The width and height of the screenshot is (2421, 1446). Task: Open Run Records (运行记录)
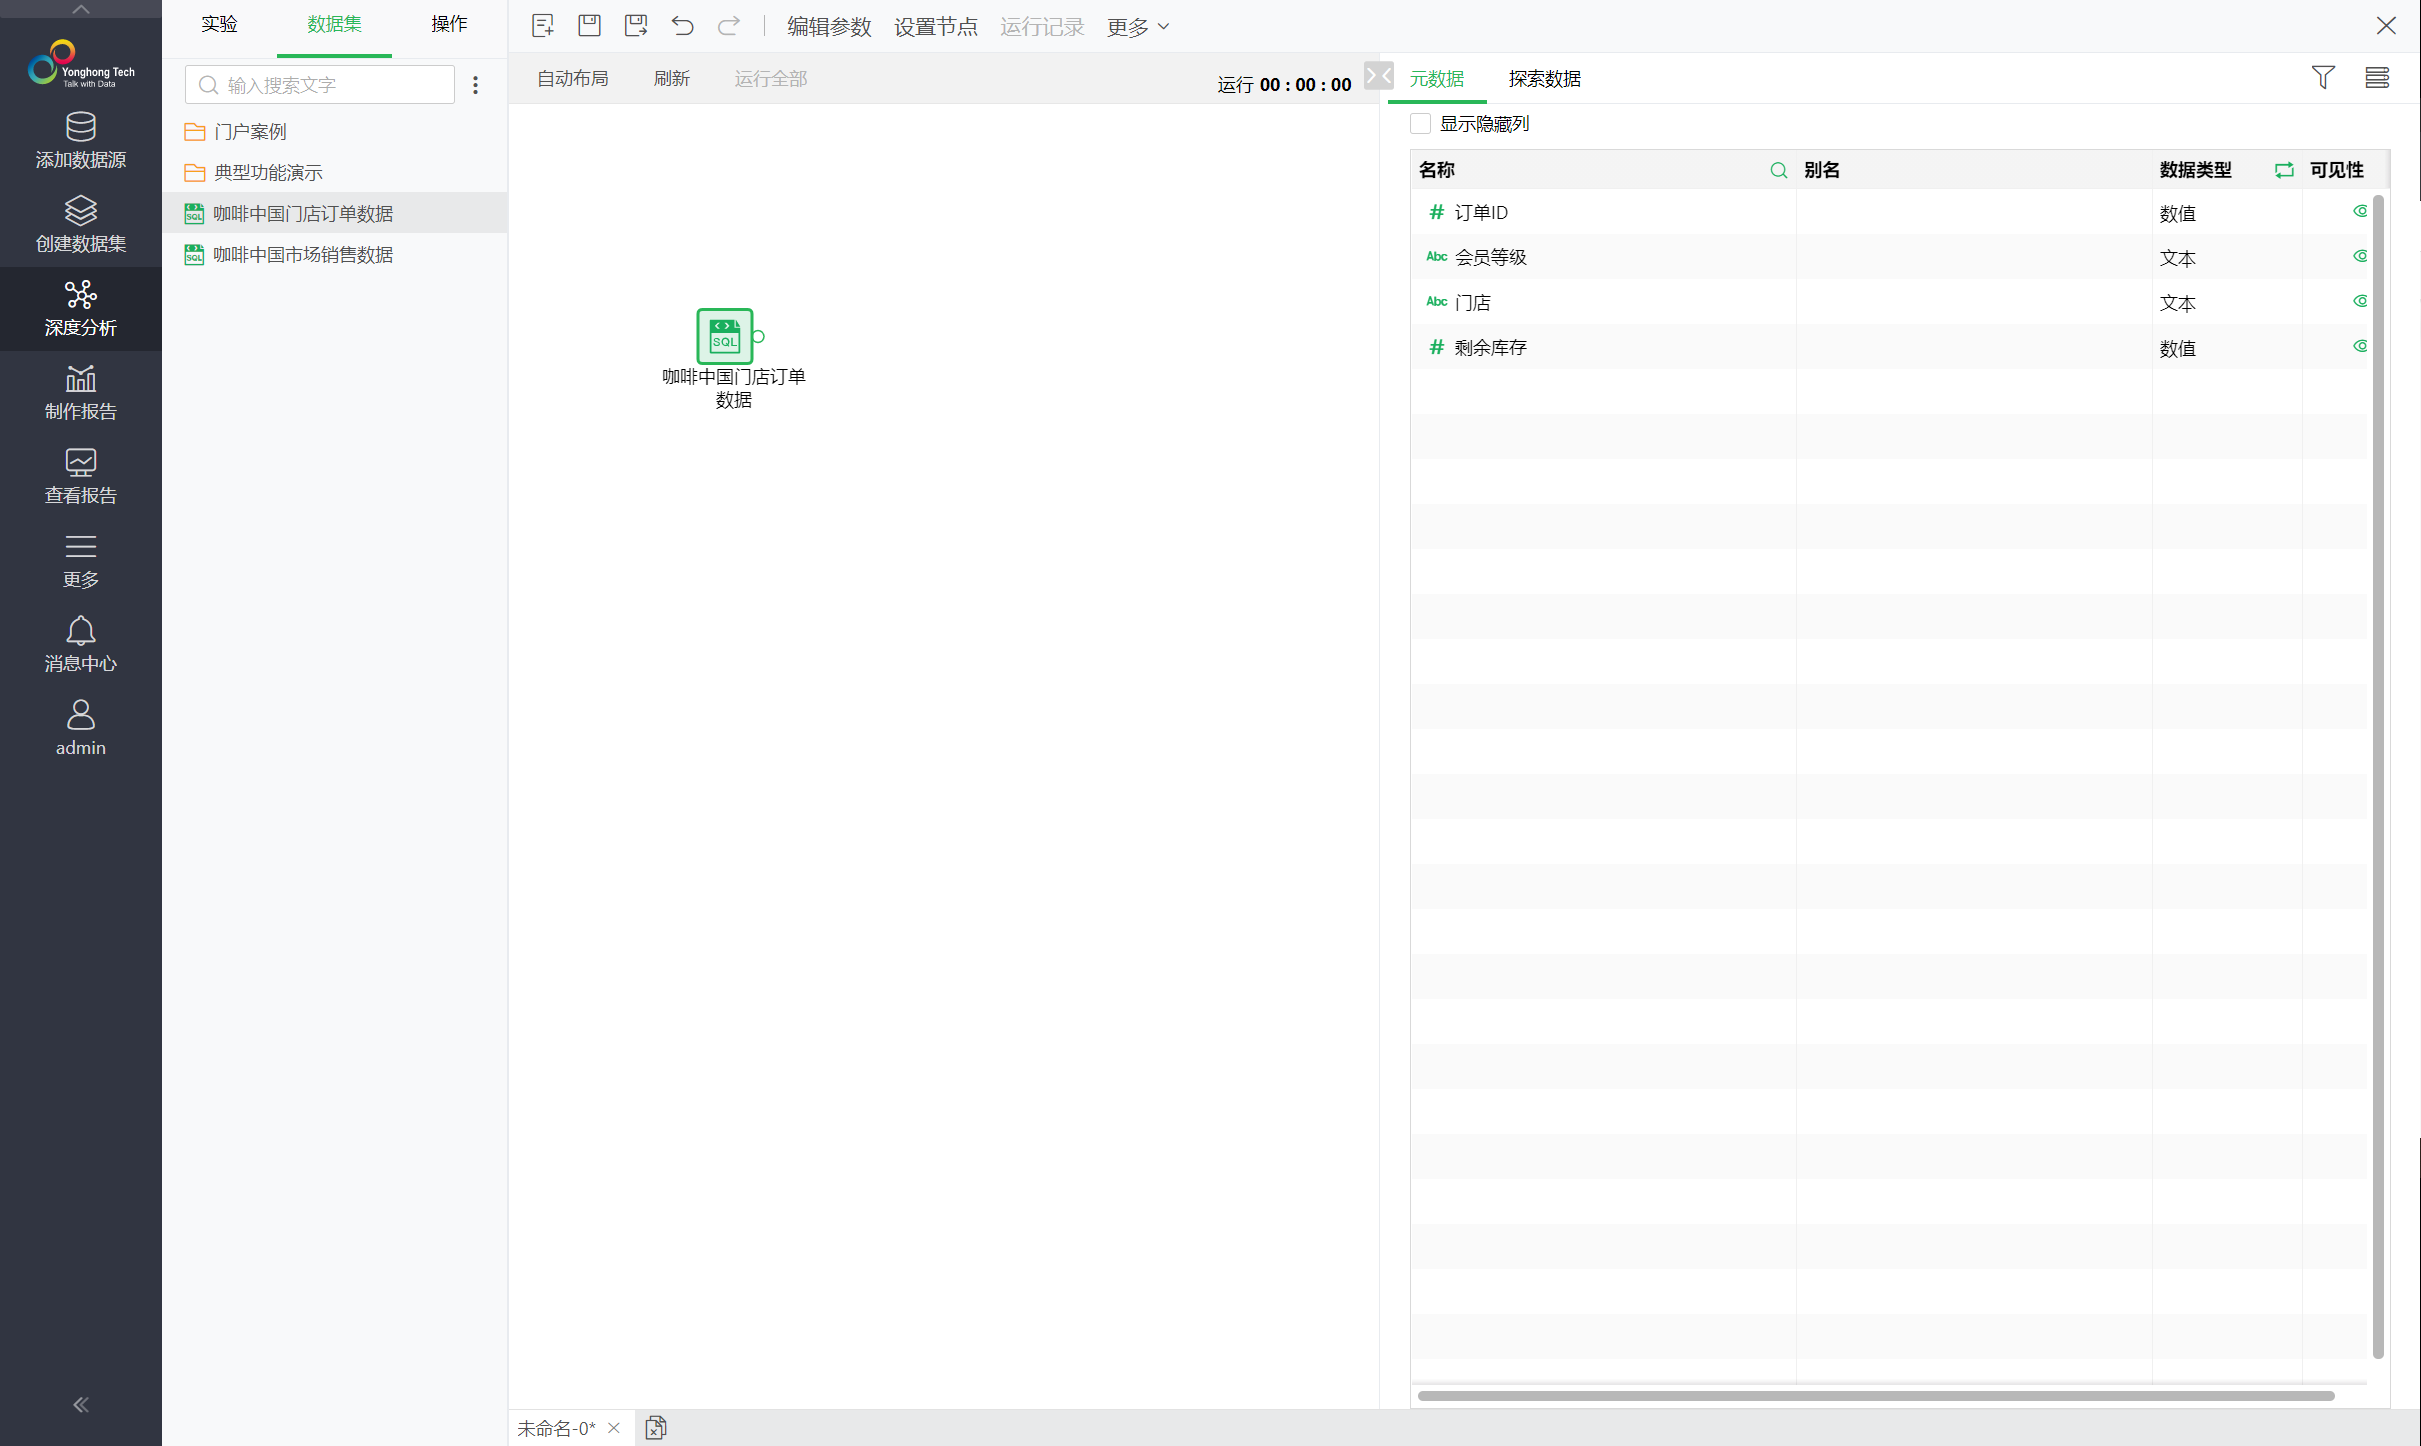(1042, 27)
